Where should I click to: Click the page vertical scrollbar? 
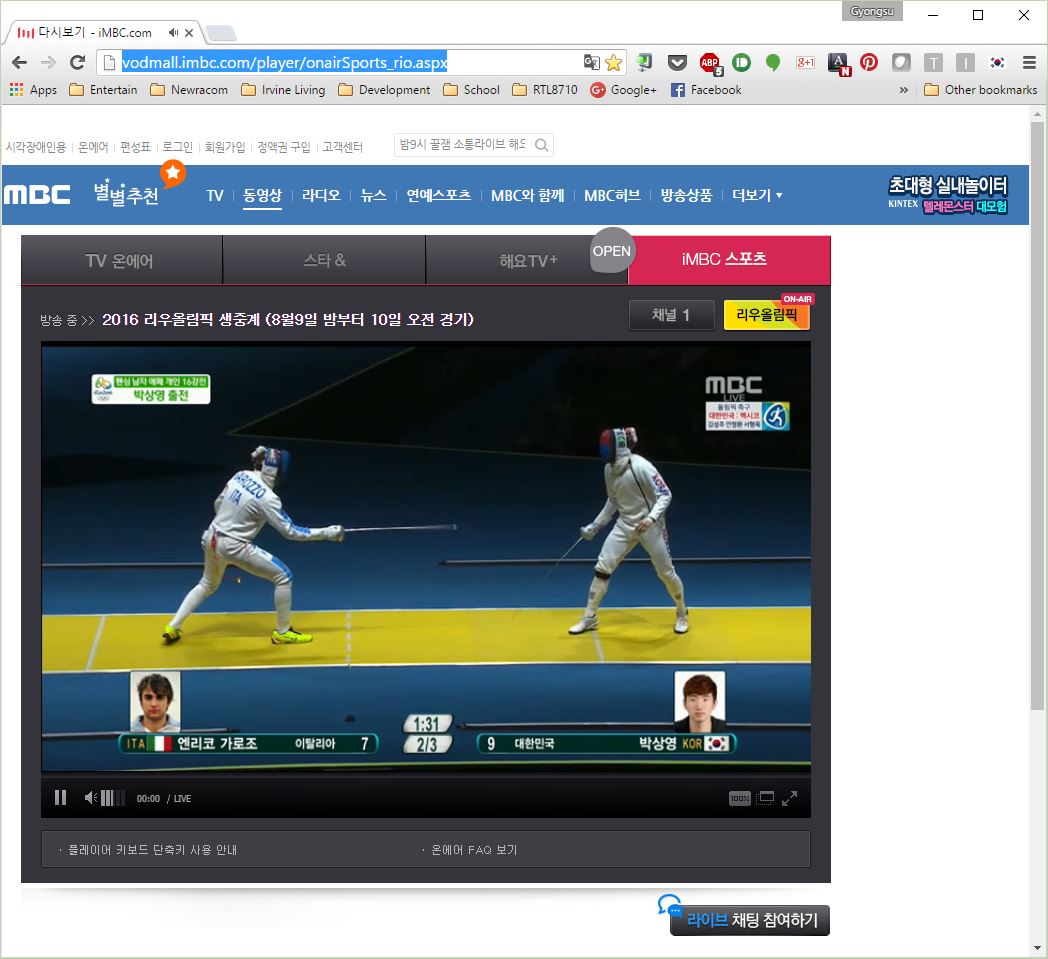point(1037,414)
